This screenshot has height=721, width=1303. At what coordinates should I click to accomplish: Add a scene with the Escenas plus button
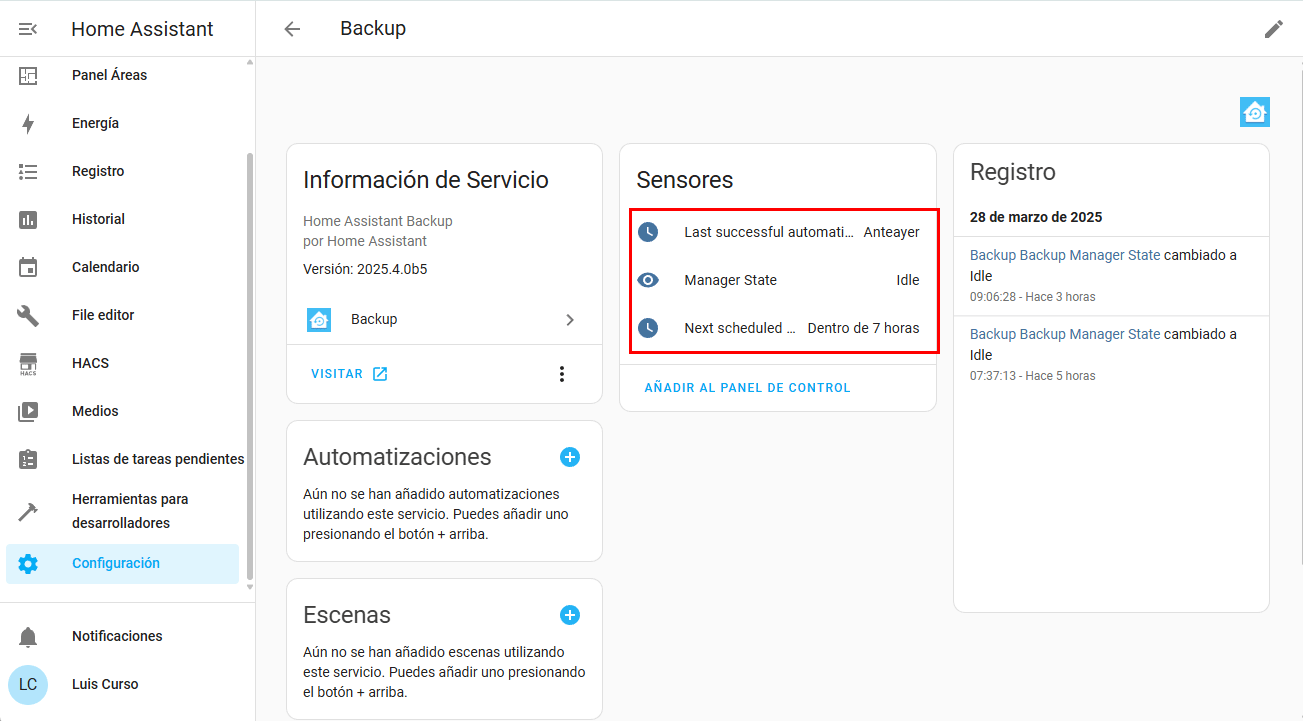570,615
